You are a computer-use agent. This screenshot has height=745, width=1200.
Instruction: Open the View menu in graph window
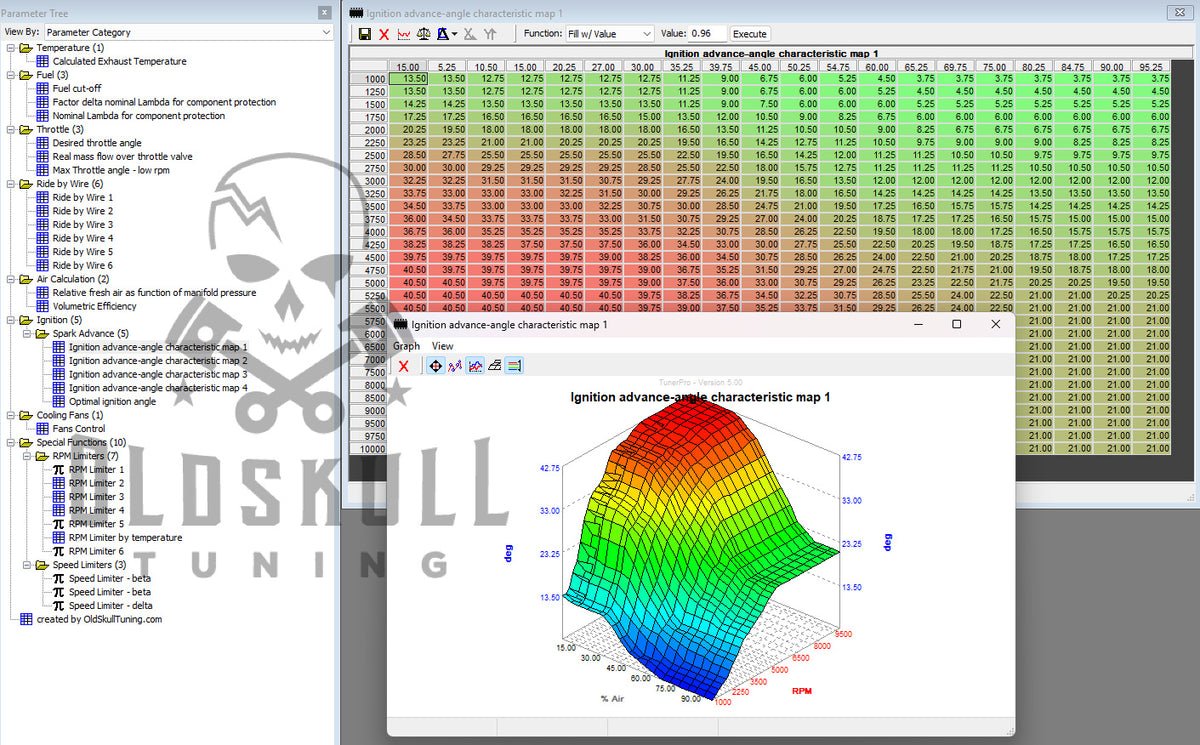click(442, 346)
